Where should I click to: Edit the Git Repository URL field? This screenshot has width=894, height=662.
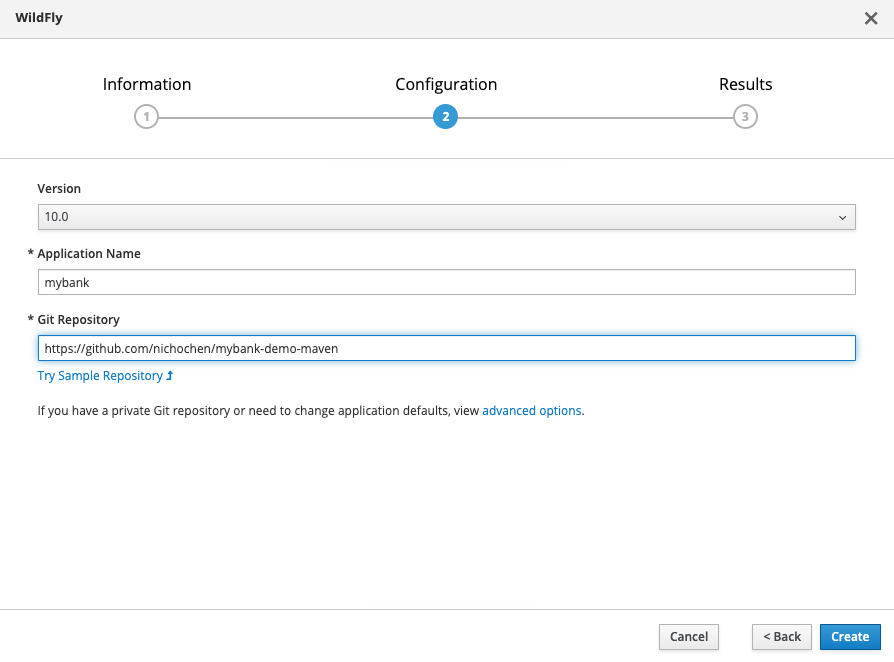click(446, 348)
